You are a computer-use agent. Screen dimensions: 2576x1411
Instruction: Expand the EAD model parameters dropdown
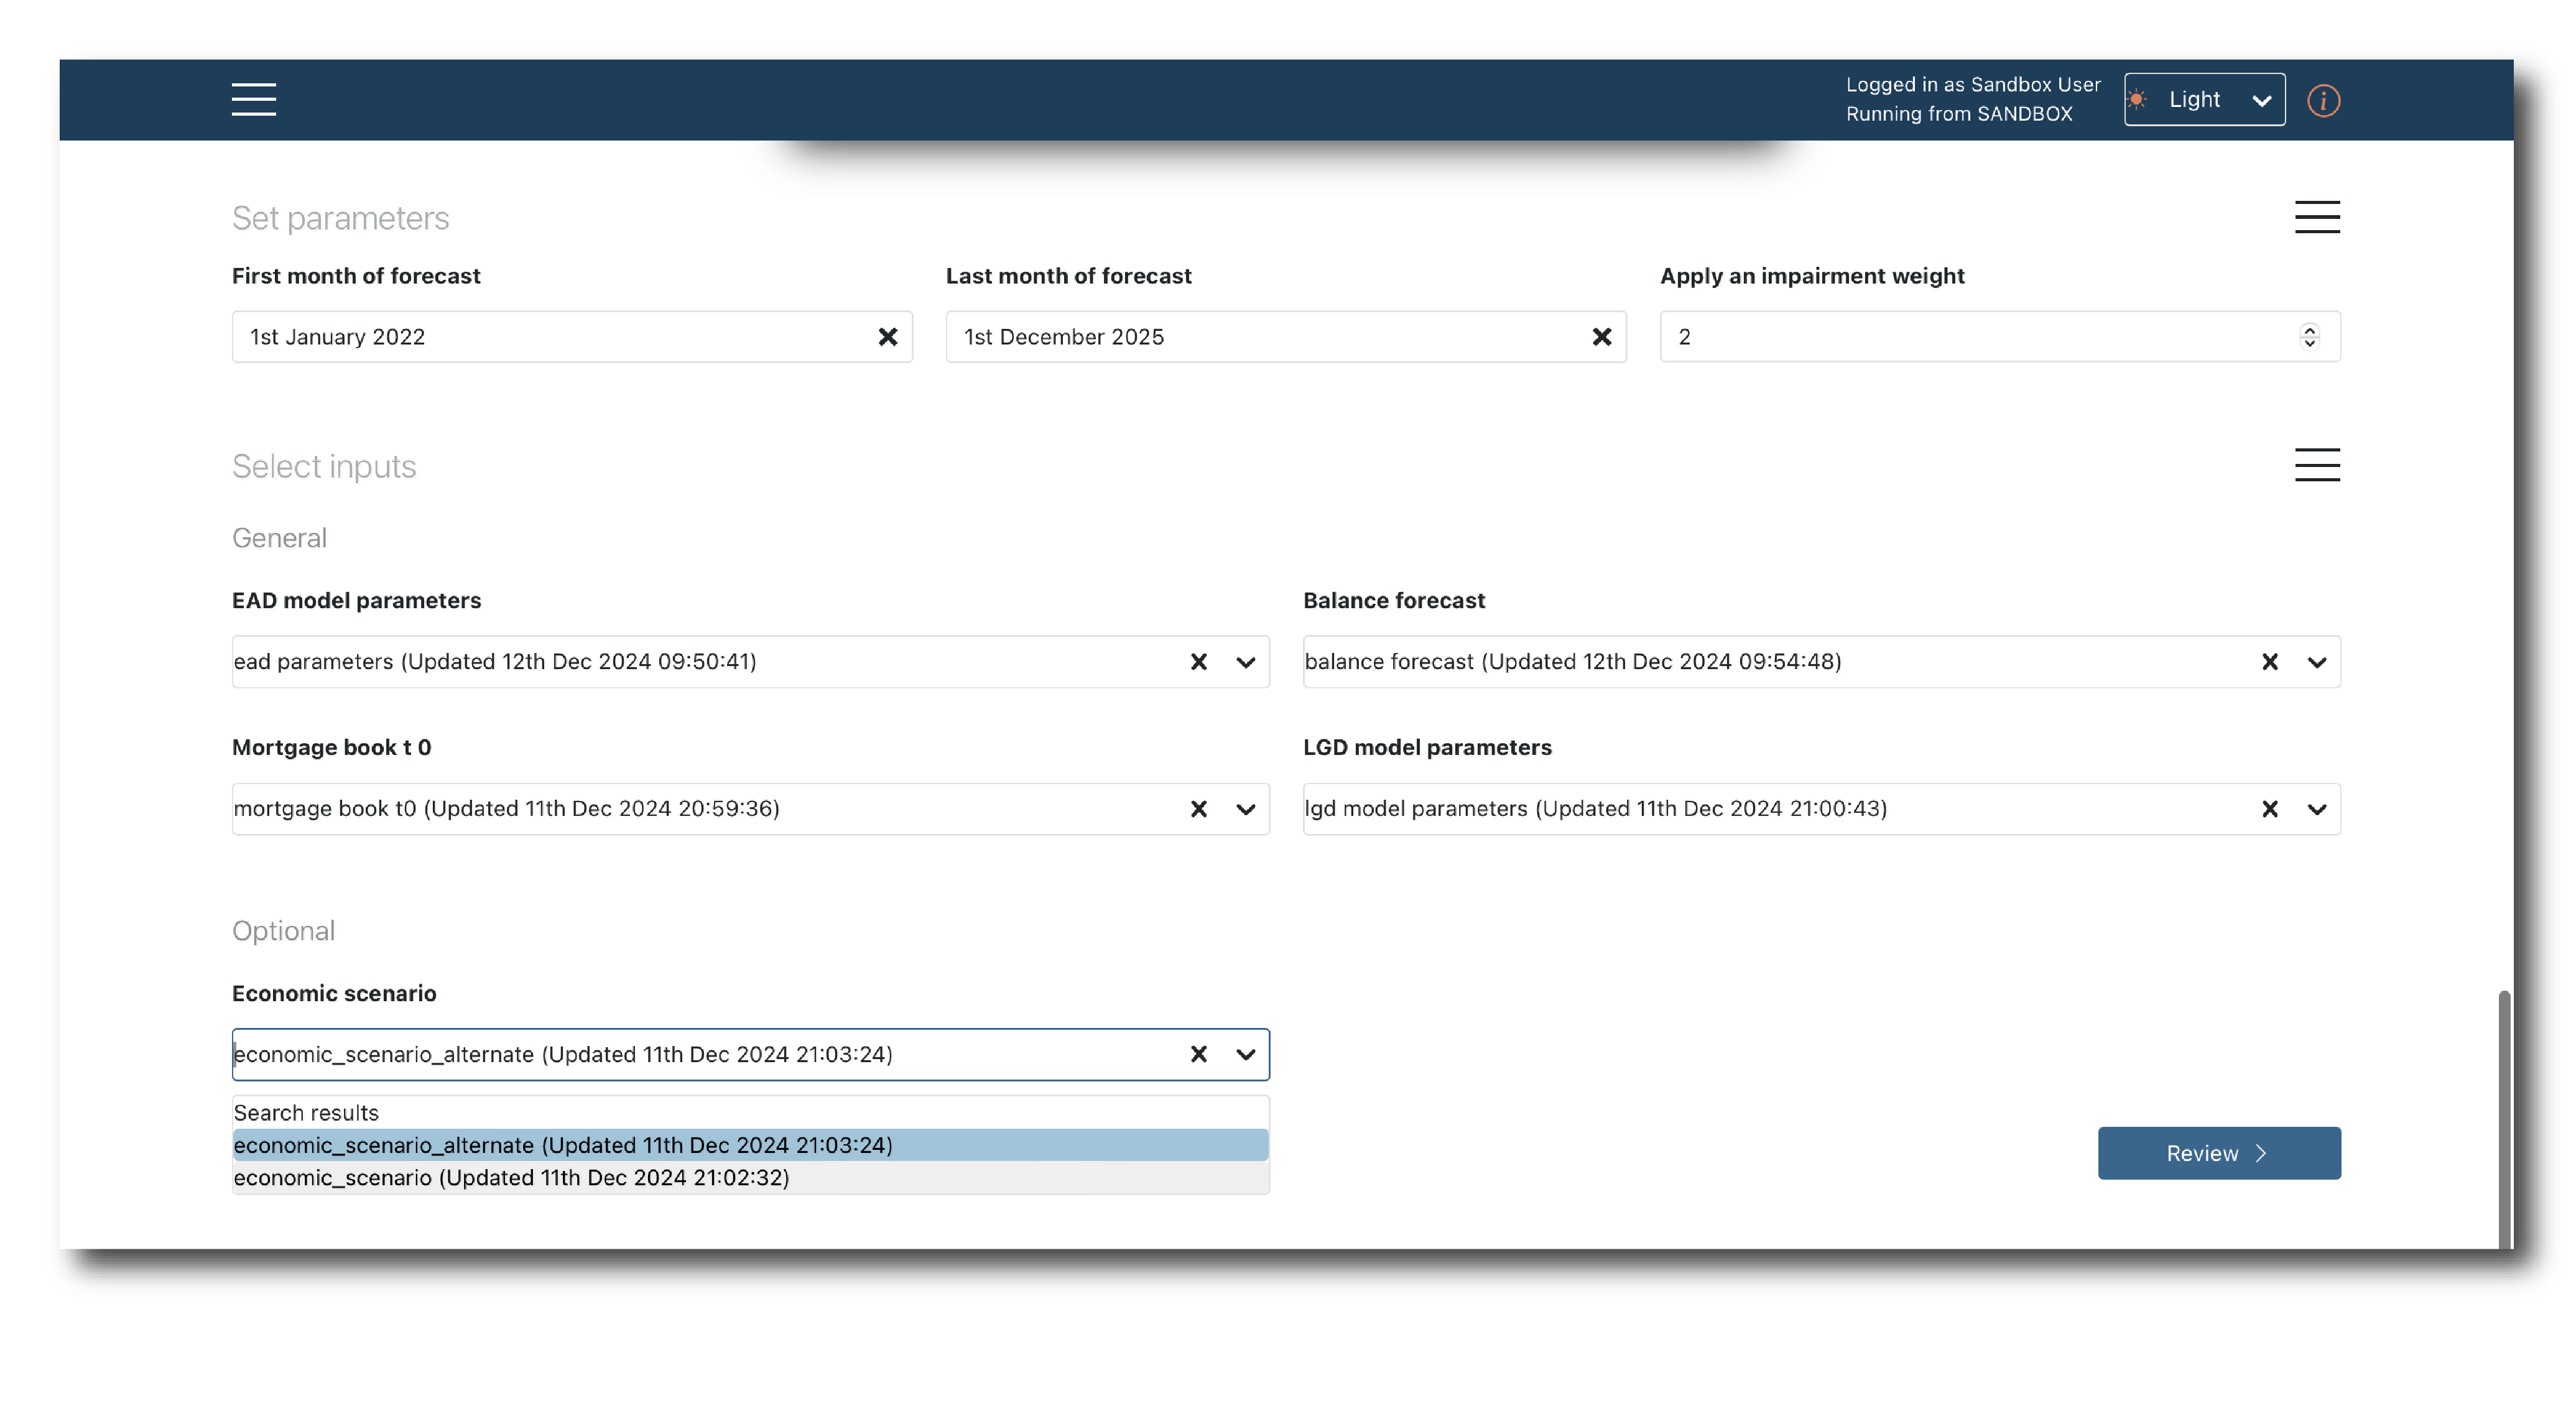[x=1245, y=662]
